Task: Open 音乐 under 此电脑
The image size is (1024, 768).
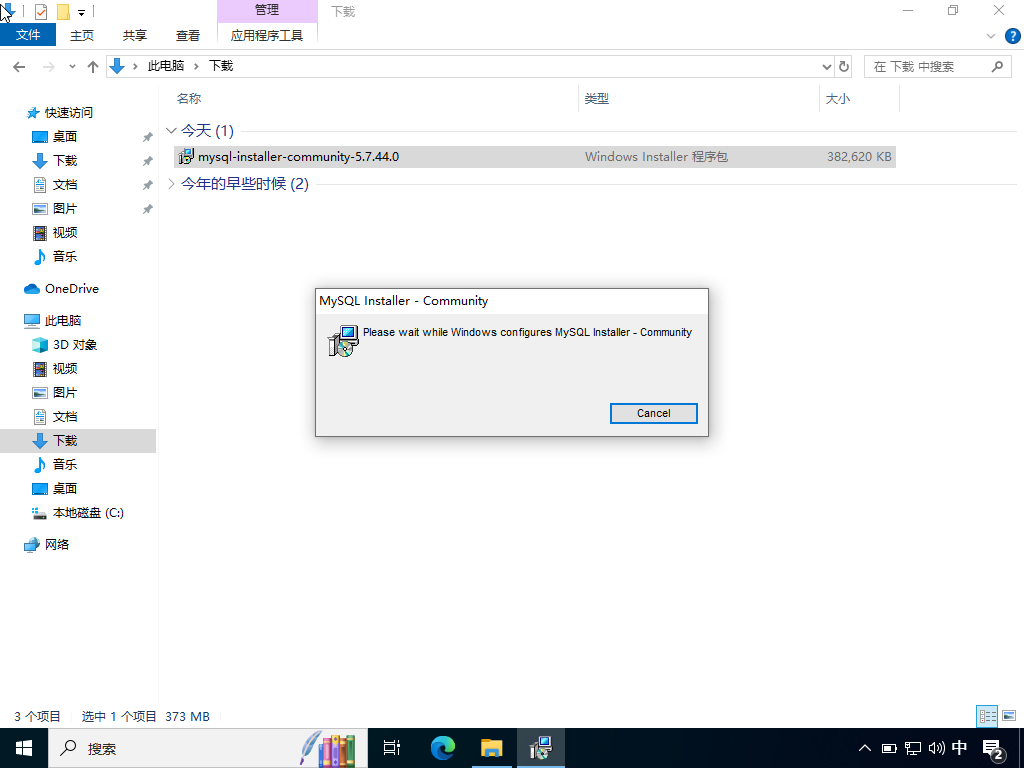Action: coord(65,464)
